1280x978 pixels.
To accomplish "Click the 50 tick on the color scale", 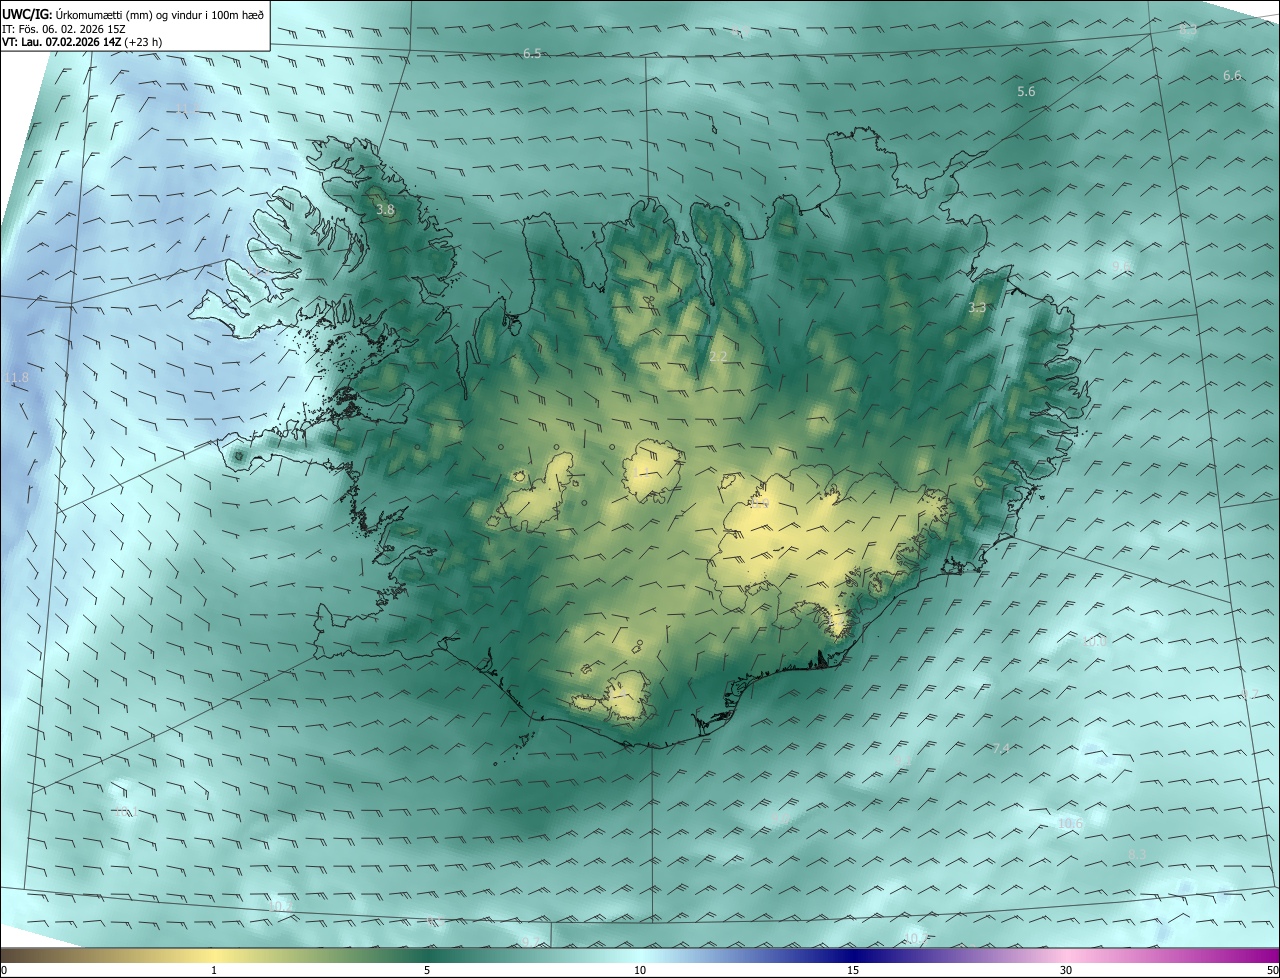I will click(1272, 970).
